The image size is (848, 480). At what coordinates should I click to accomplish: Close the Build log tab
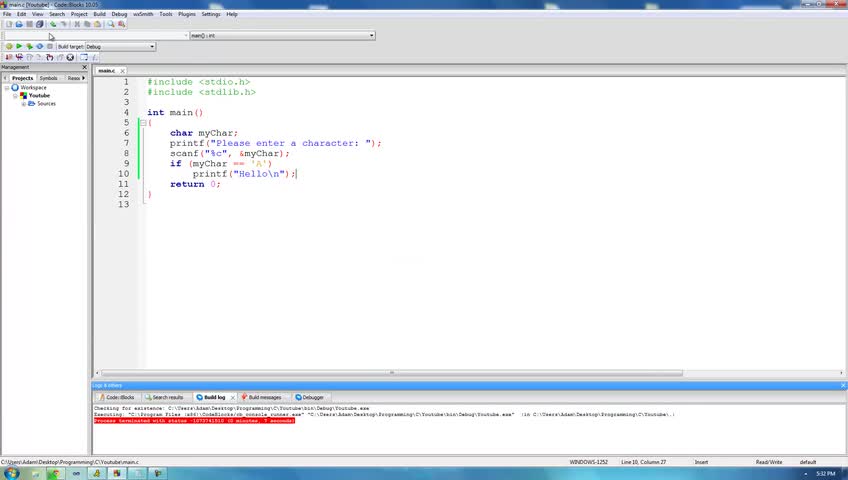233,397
